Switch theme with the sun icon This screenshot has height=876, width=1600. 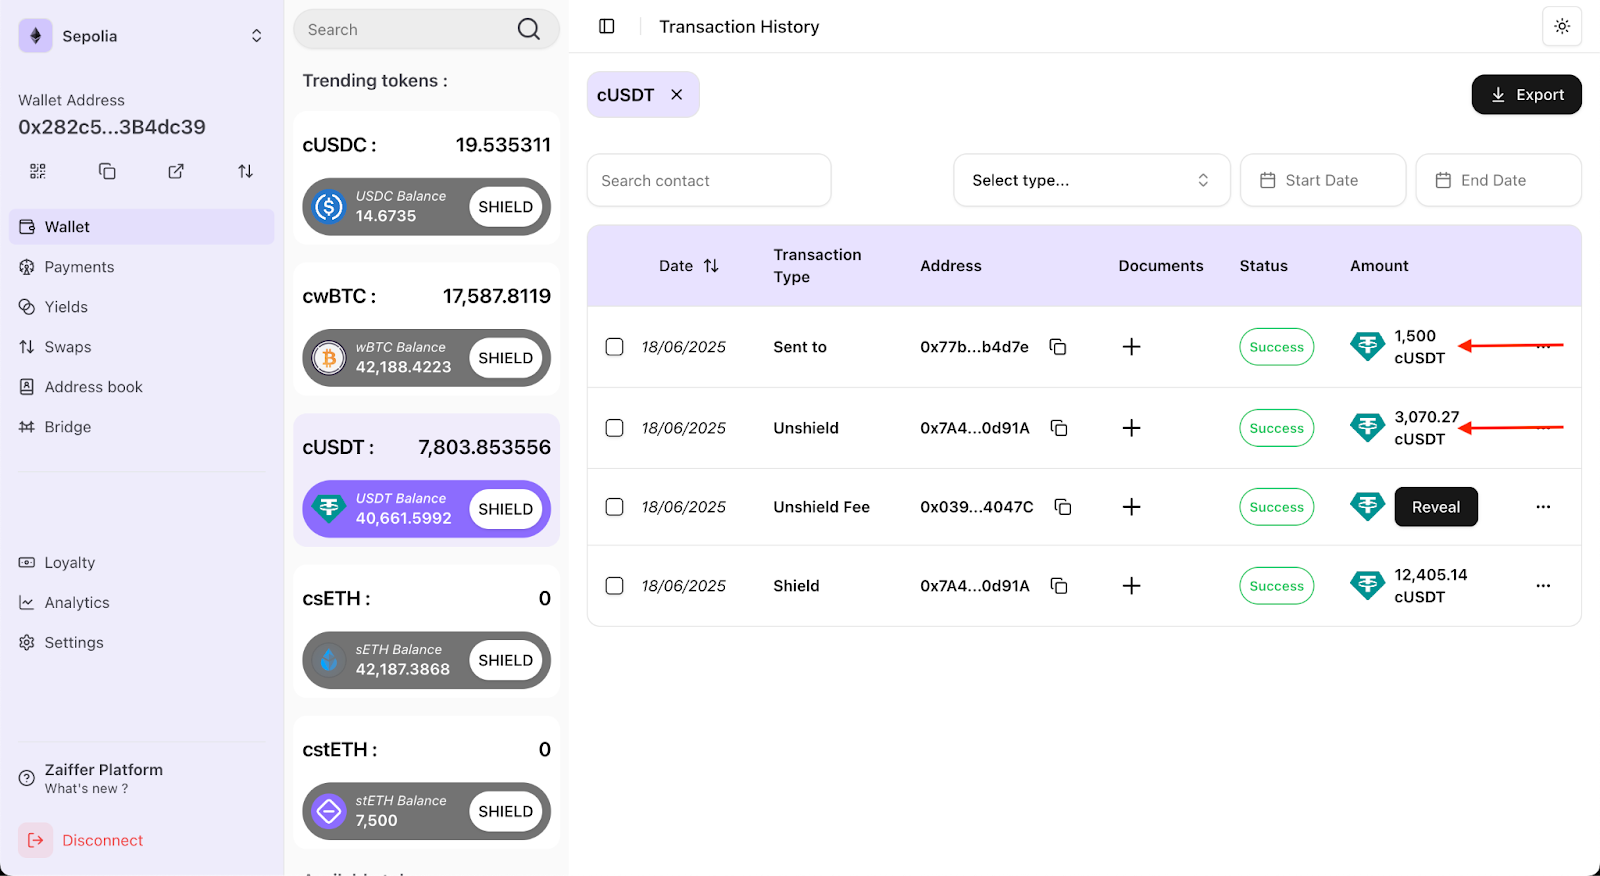tap(1562, 26)
